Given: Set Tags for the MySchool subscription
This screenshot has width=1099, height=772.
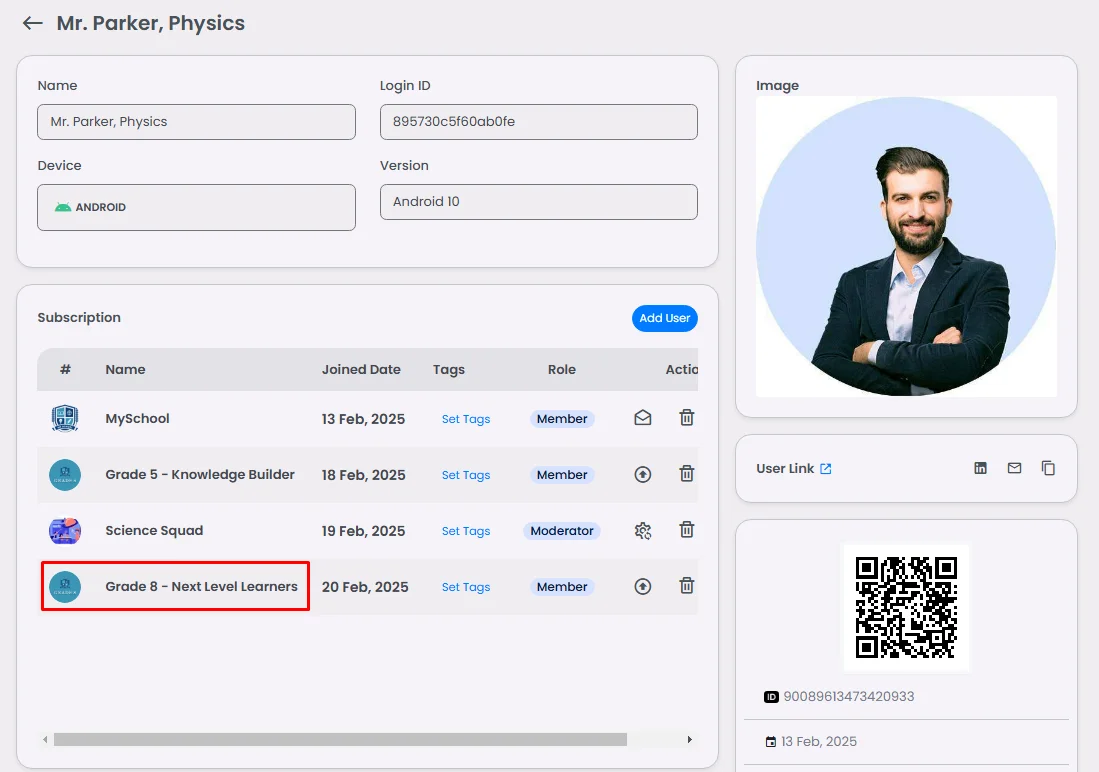Looking at the screenshot, I should 466,419.
